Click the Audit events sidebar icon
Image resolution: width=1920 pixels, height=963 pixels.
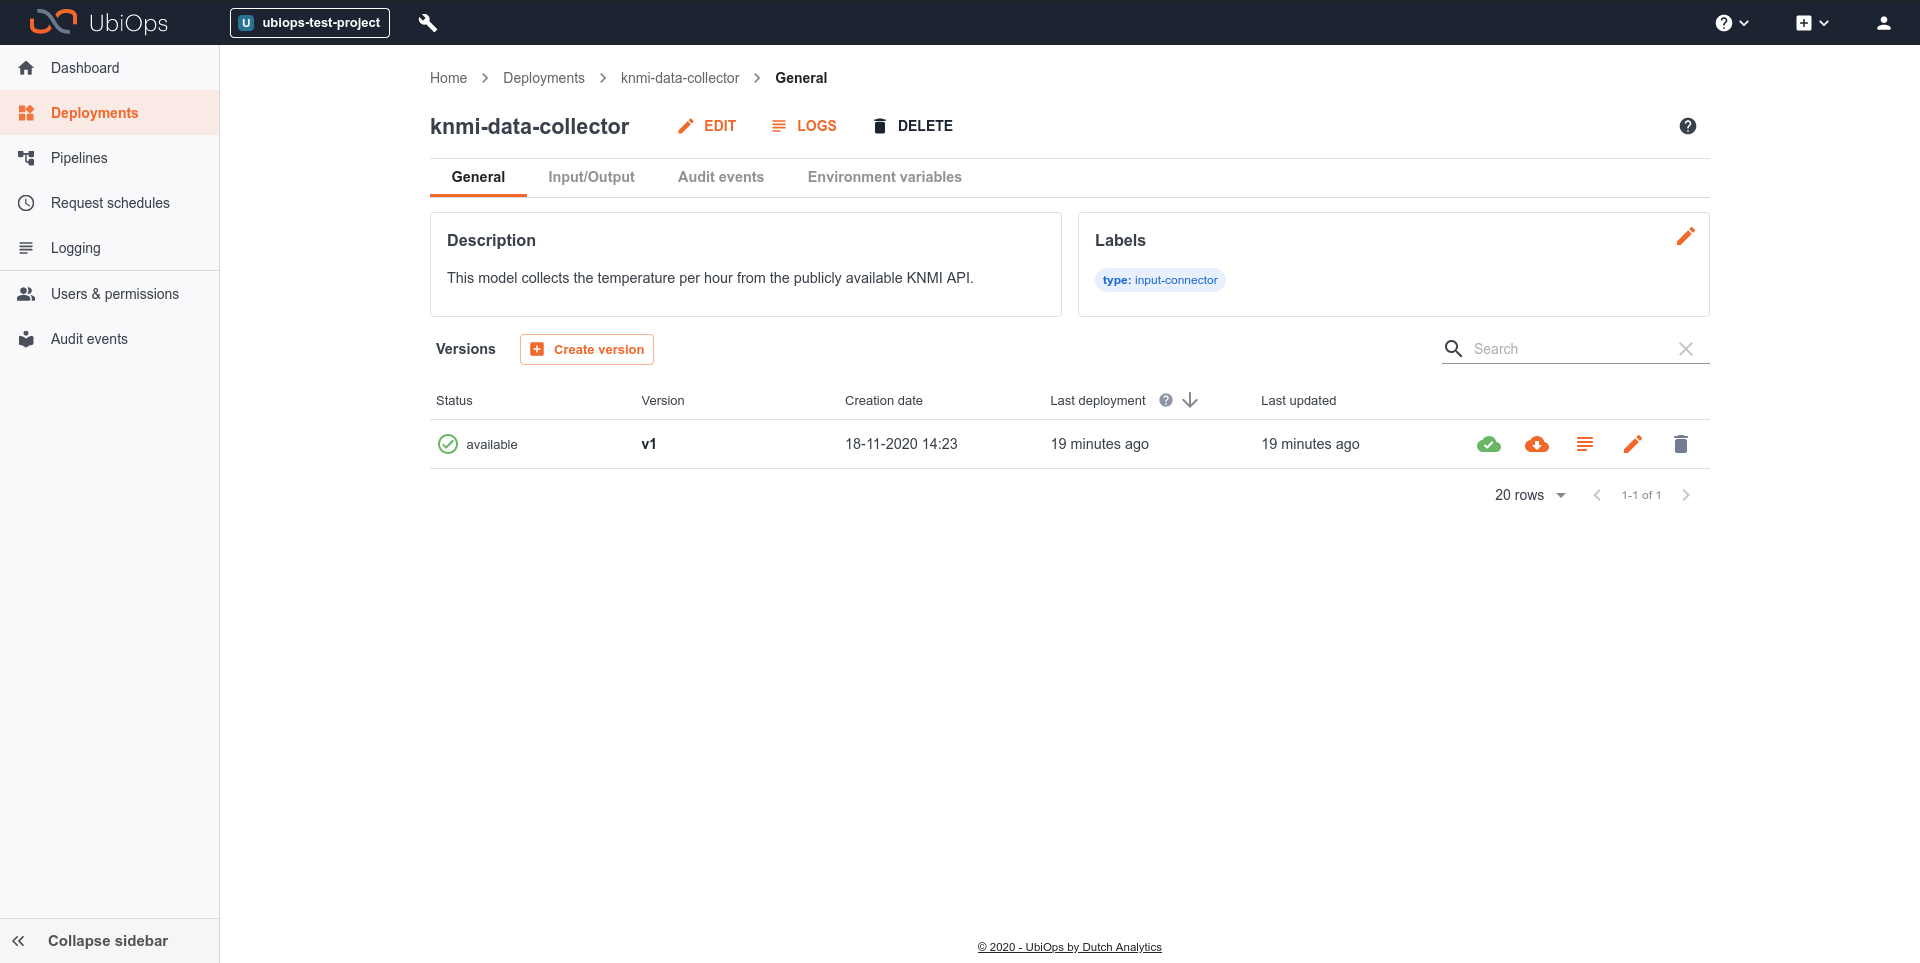tap(27, 339)
